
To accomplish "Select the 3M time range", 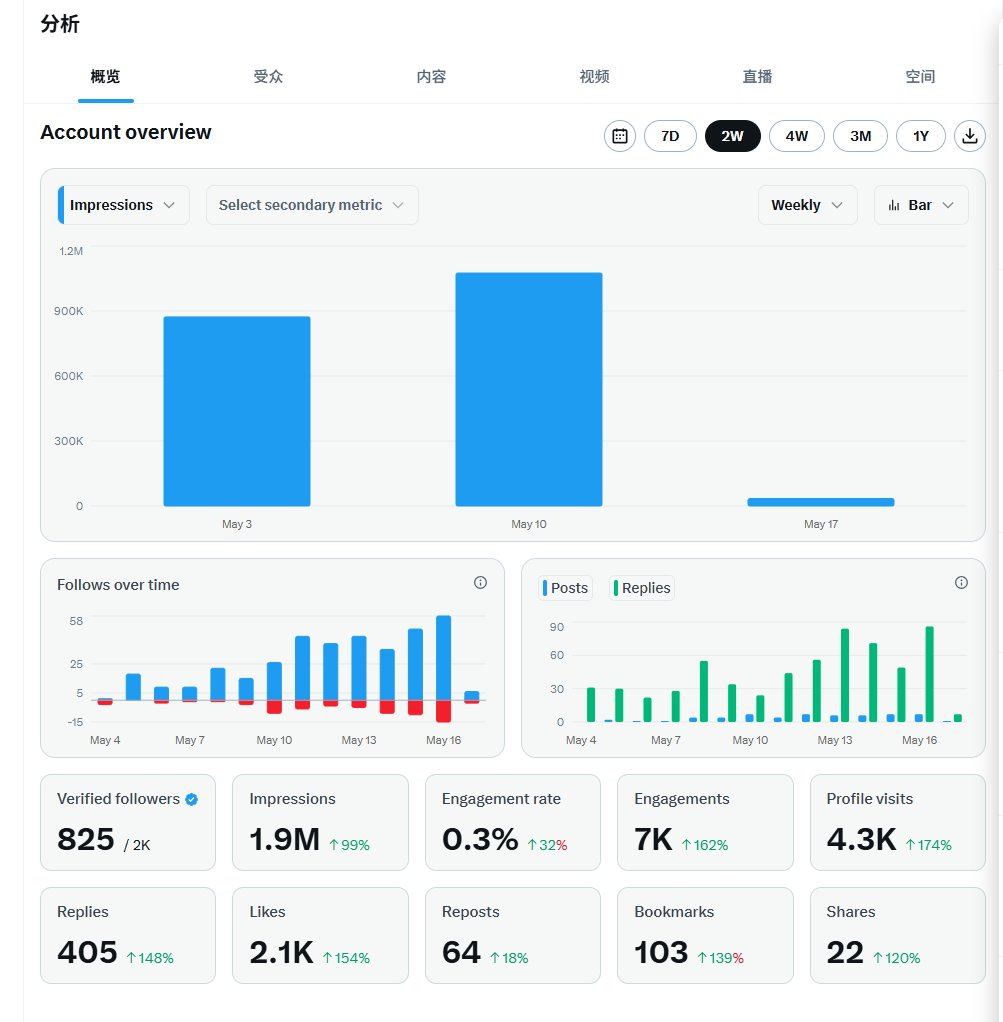I will pyautogui.click(x=860, y=136).
